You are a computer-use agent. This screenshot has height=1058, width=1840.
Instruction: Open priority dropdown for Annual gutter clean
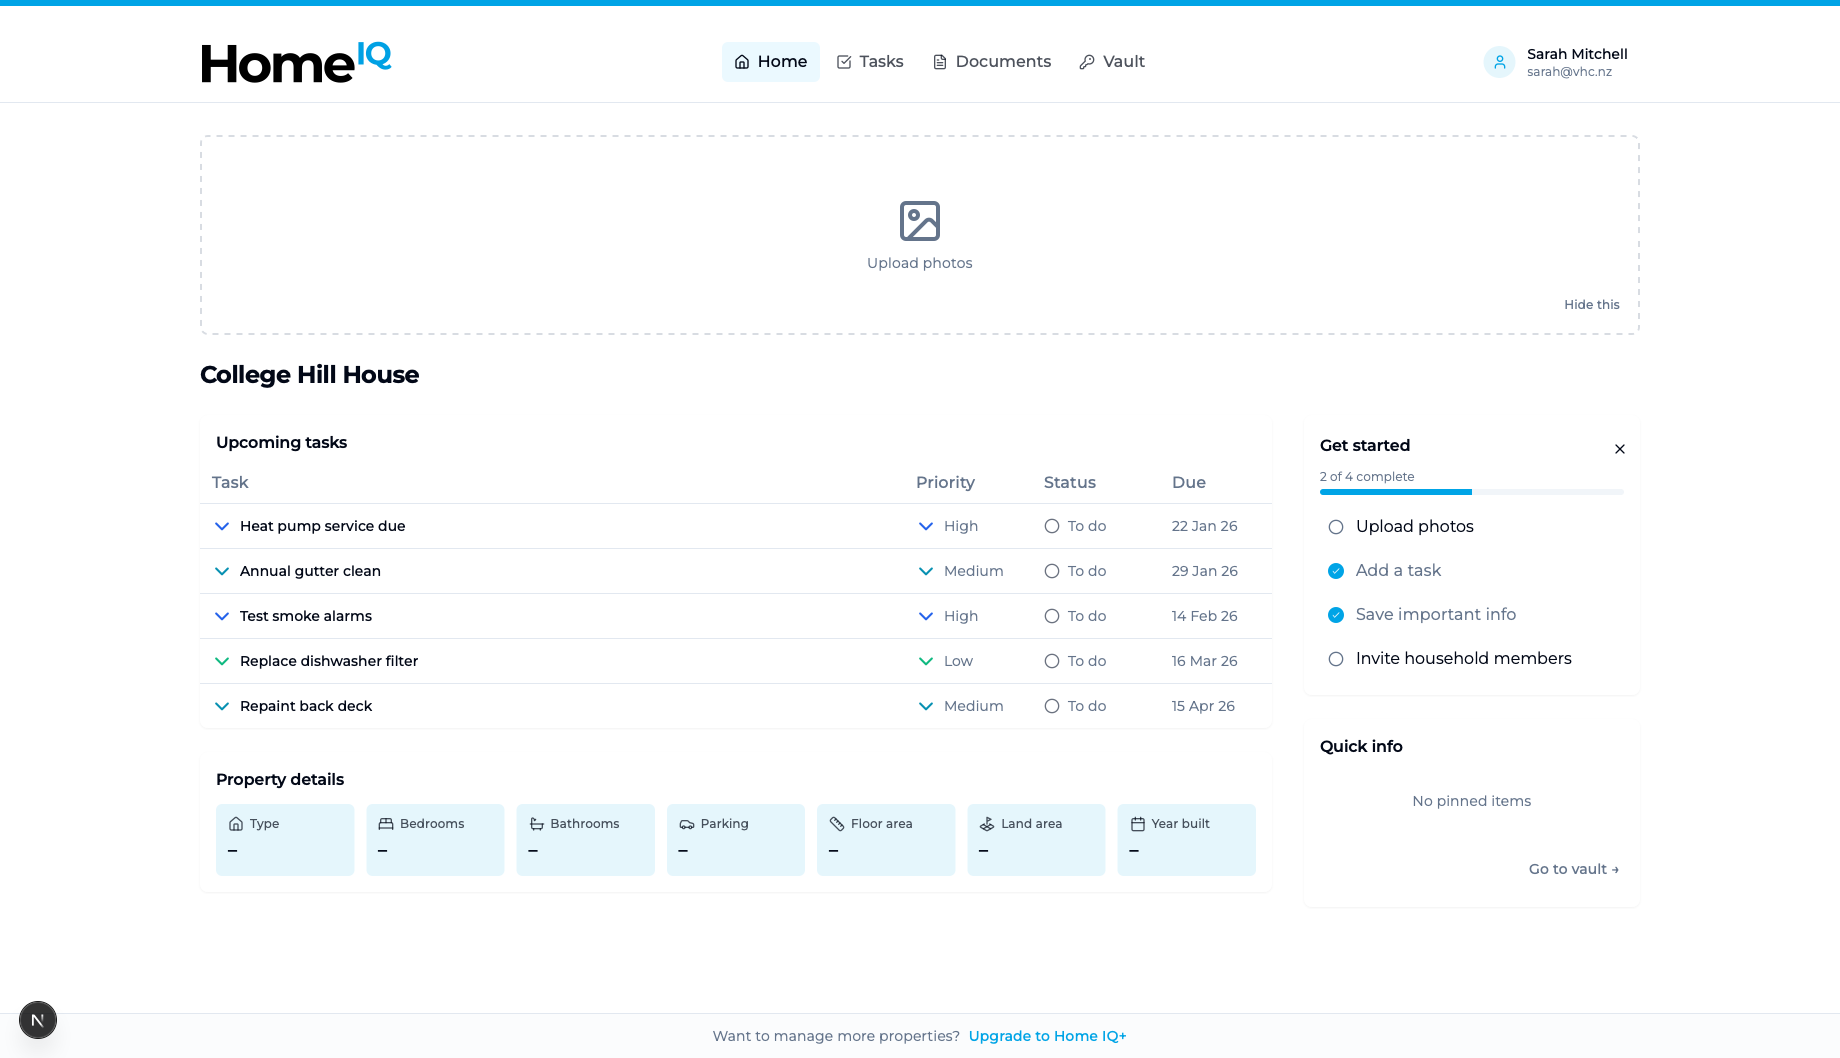pyautogui.click(x=926, y=571)
